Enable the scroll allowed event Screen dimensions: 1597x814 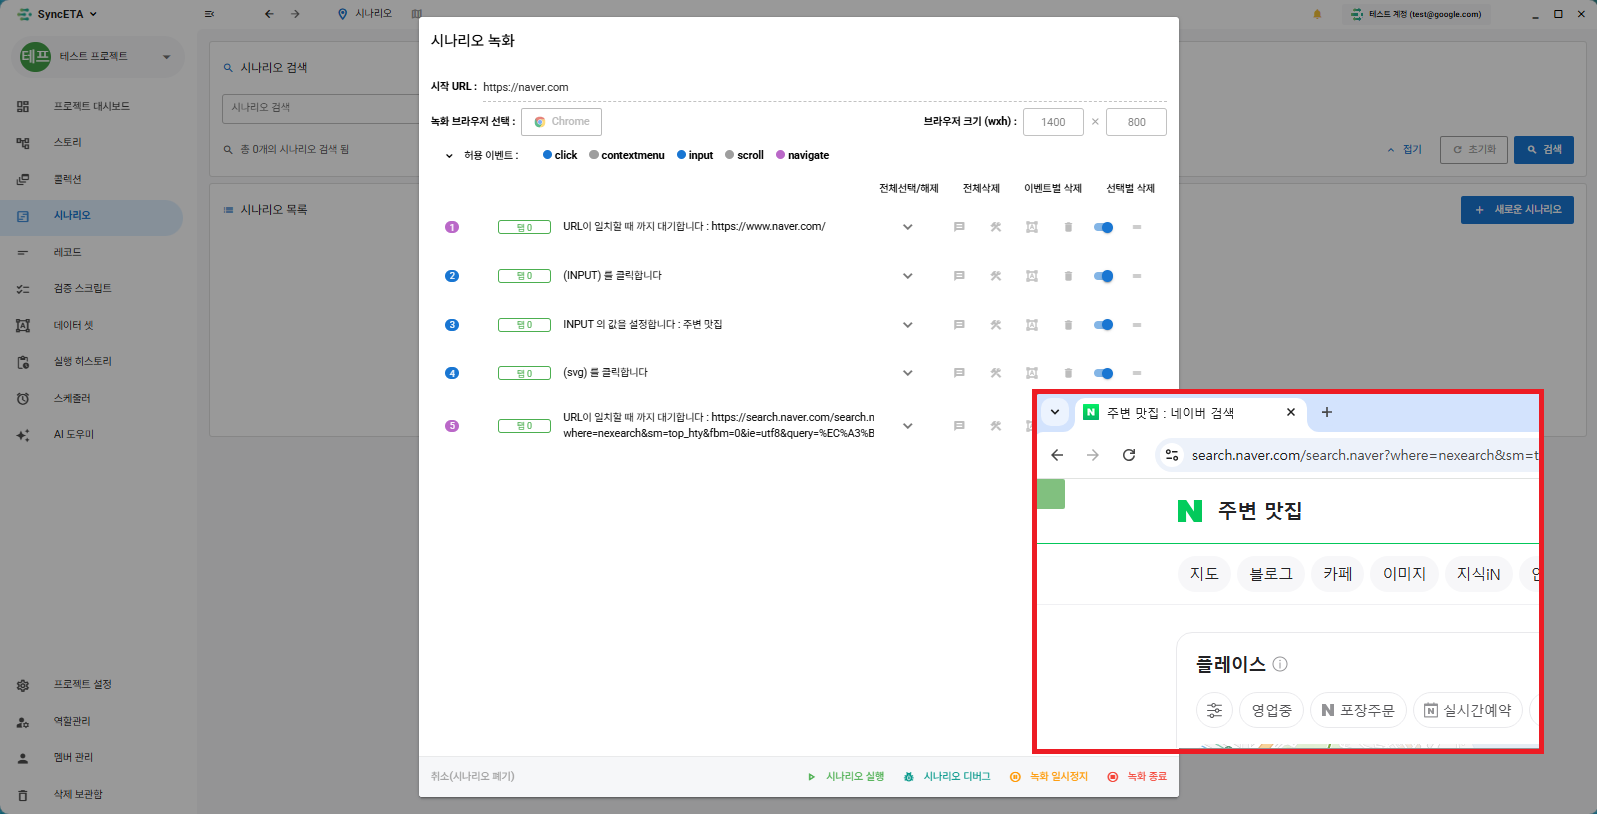[744, 155]
